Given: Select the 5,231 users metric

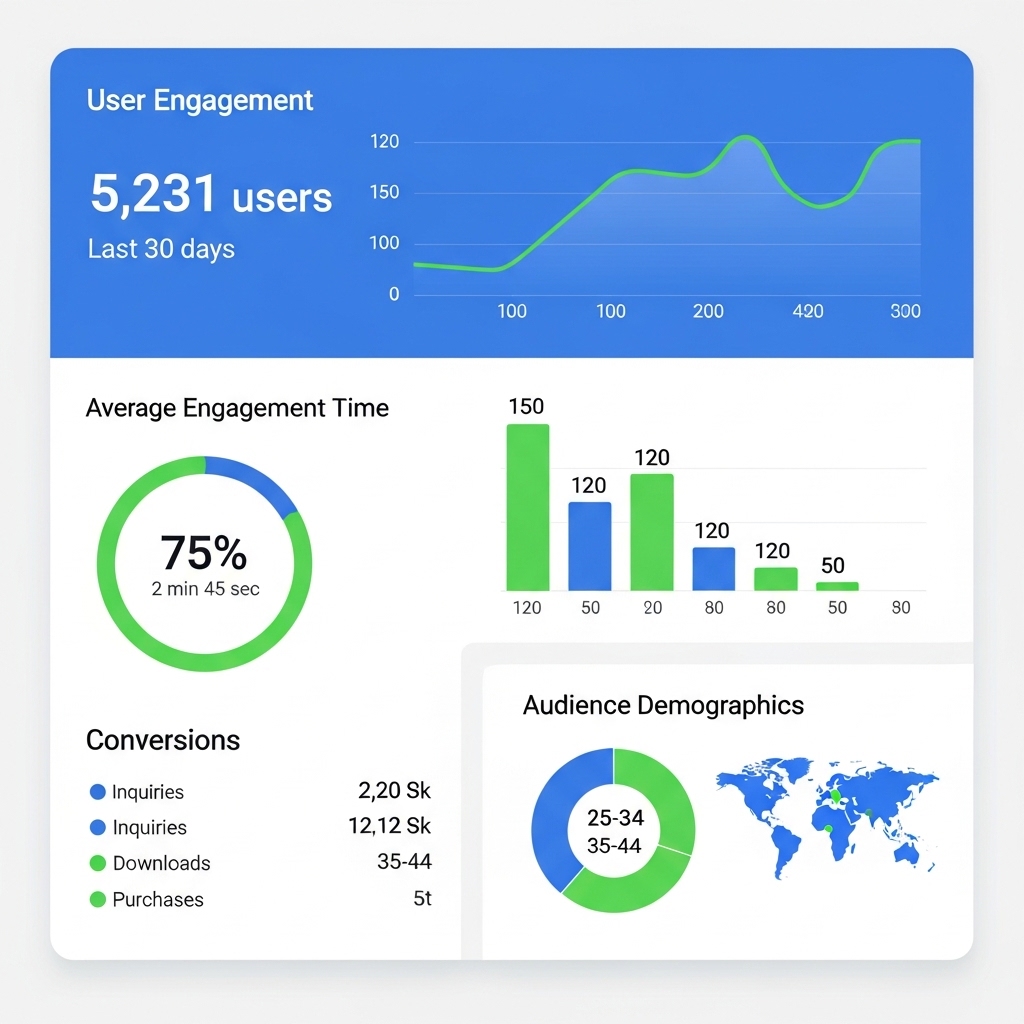Looking at the screenshot, I should point(211,194).
